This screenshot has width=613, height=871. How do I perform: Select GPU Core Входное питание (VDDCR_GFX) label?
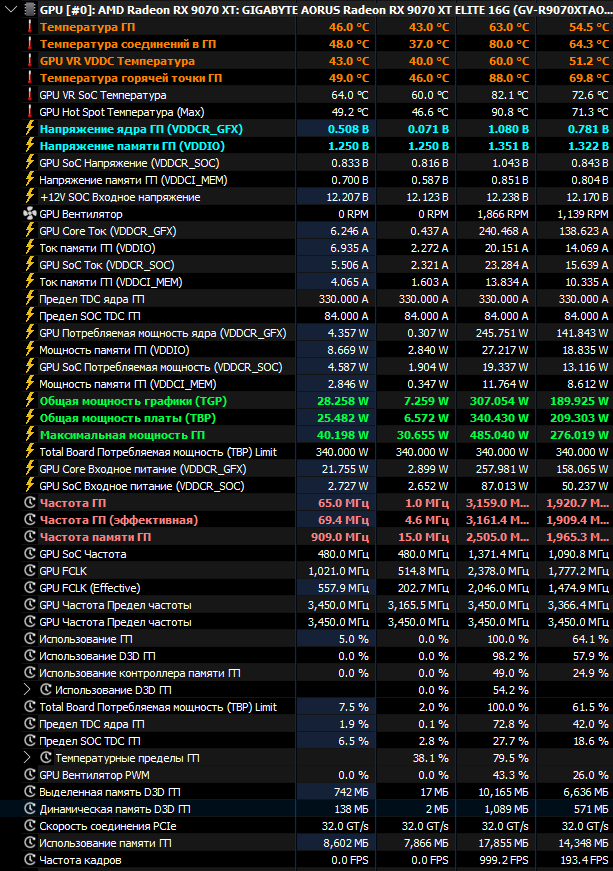coord(142,469)
